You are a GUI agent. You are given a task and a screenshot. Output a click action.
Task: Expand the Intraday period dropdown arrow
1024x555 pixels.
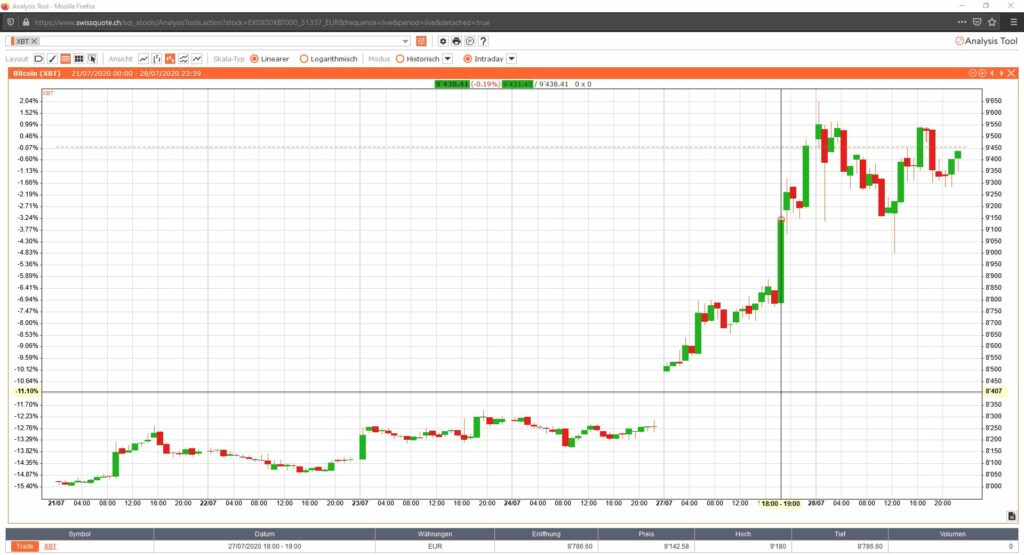(x=511, y=59)
